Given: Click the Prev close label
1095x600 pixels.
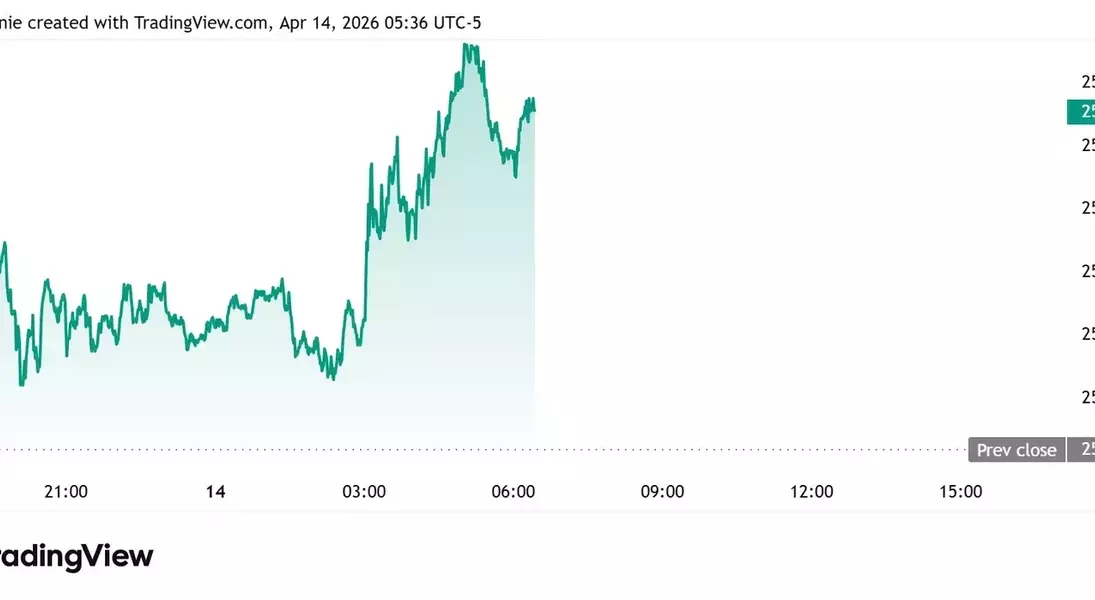Looking at the screenshot, I should tap(1016, 450).
